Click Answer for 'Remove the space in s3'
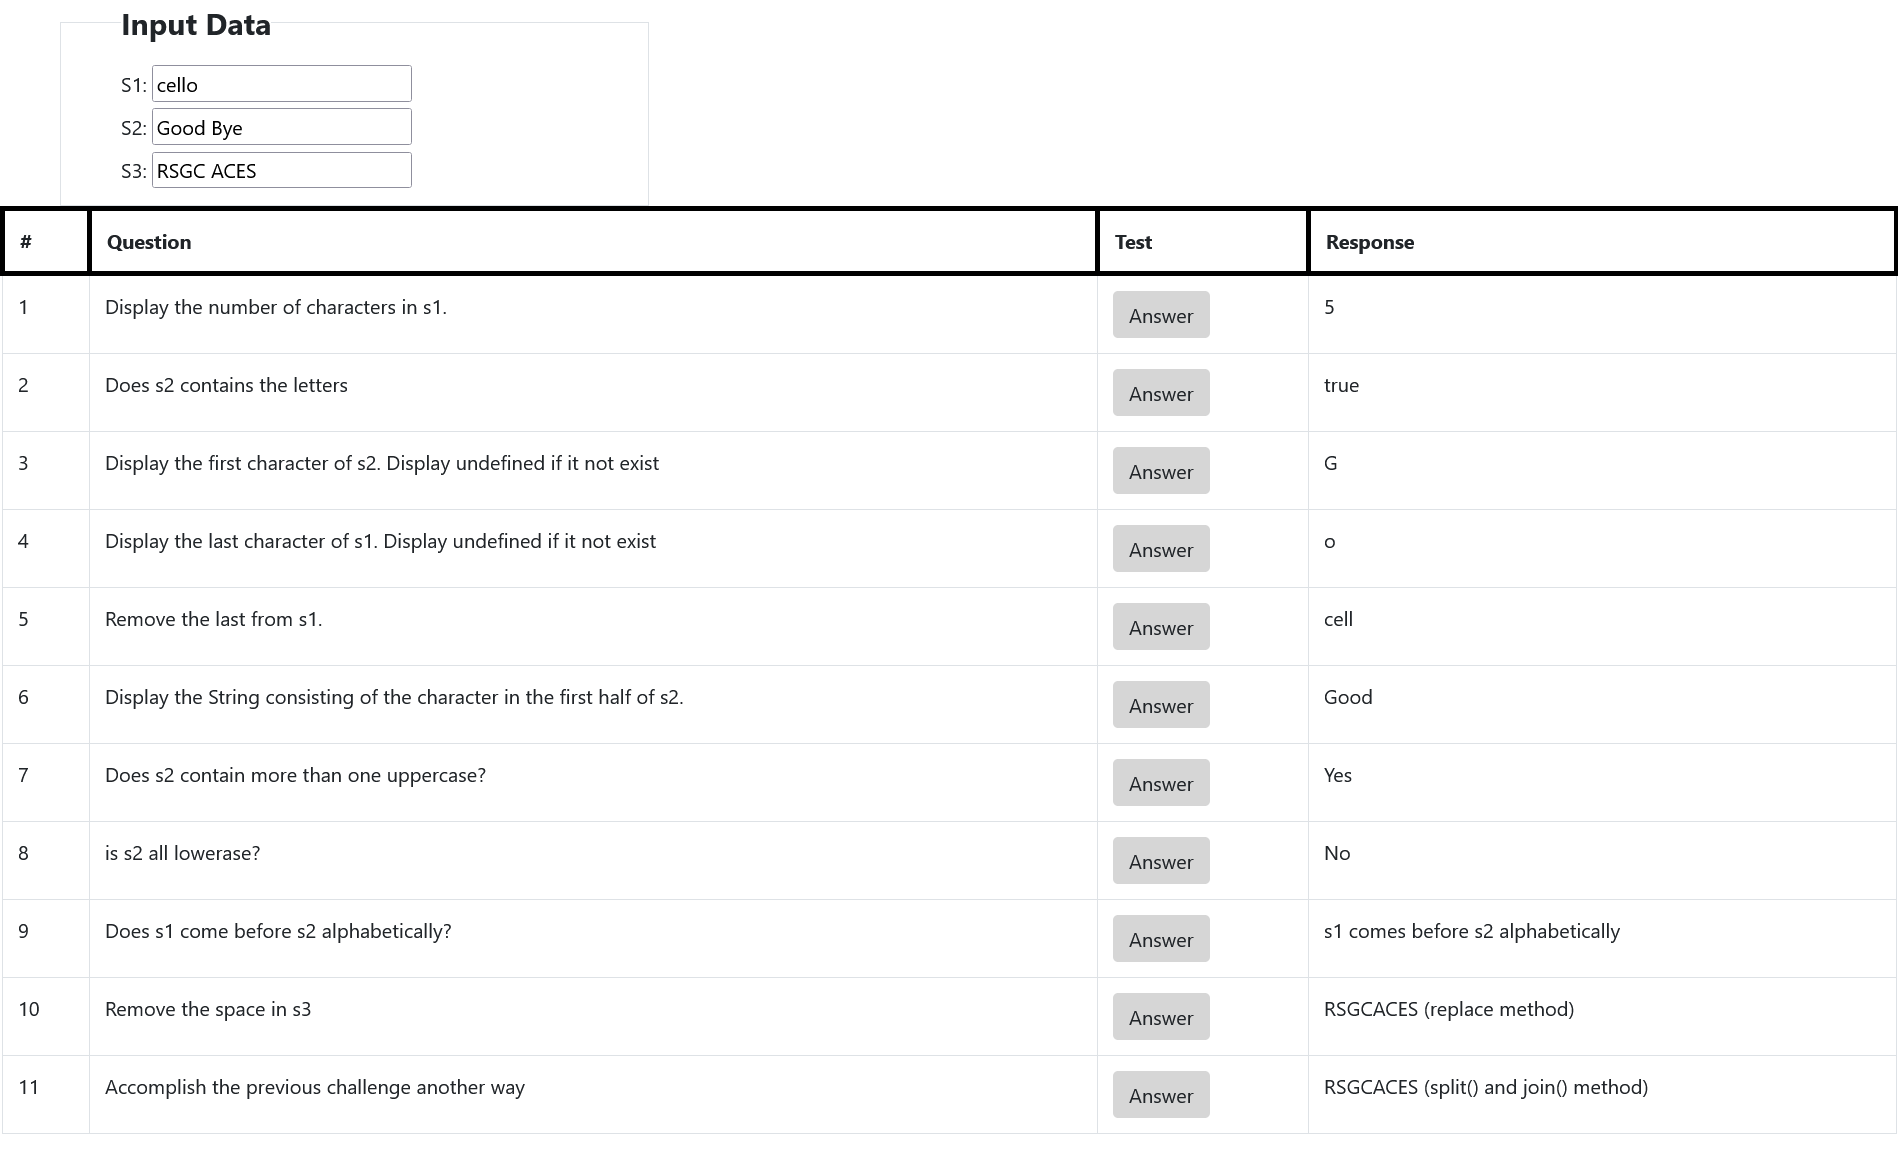 pyautogui.click(x=1161, y=1017)
